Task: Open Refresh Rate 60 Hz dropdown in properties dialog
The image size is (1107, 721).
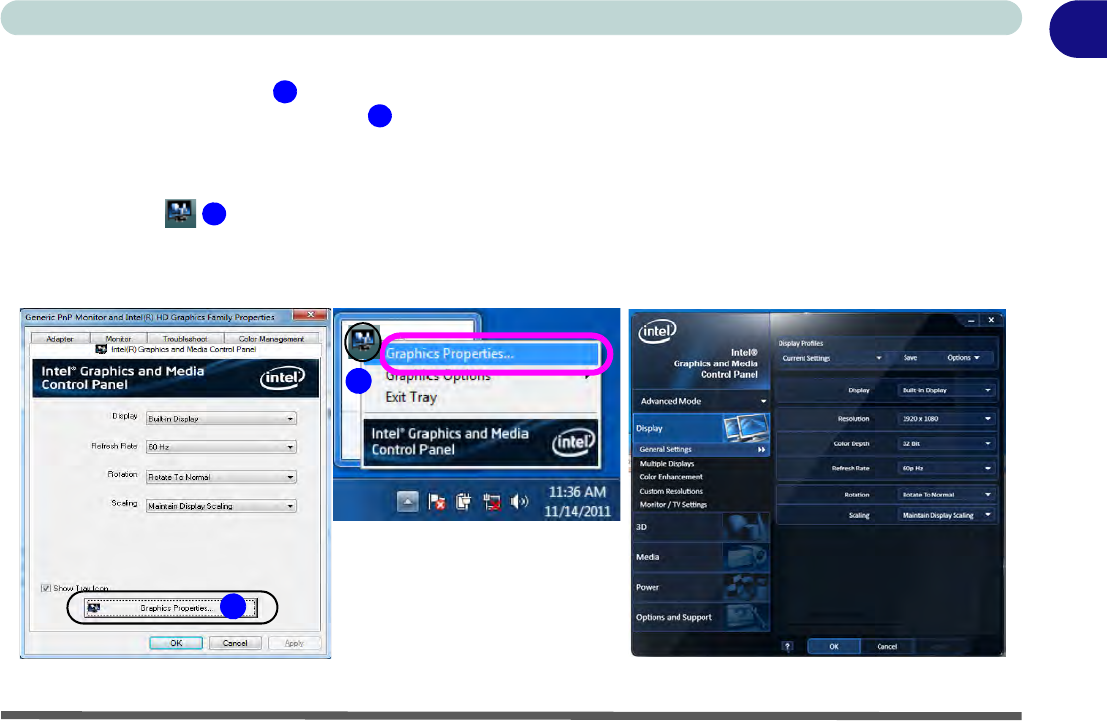Action: click(x=221, y=447)
